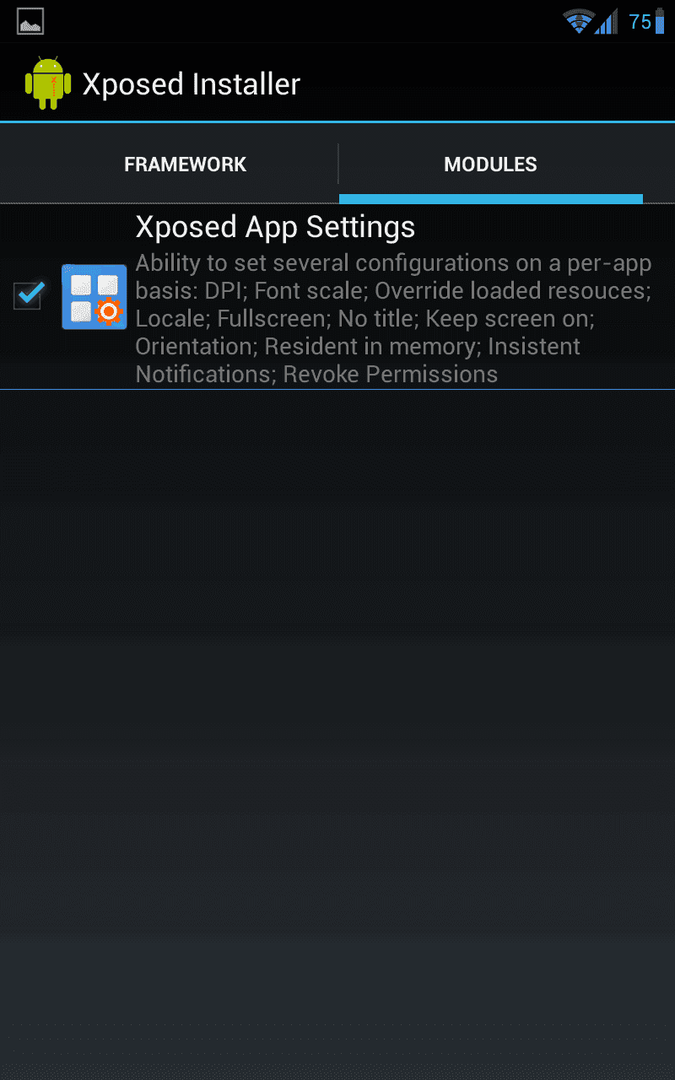Tap the battery icon in status bar
Screen dimensions: 675x1080
(x=659, y=21)
